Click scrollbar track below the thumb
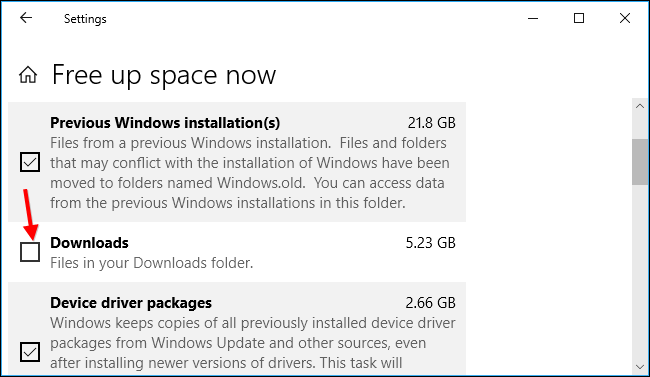This screenshot has width=650, height=377. (x=640, y=272)
